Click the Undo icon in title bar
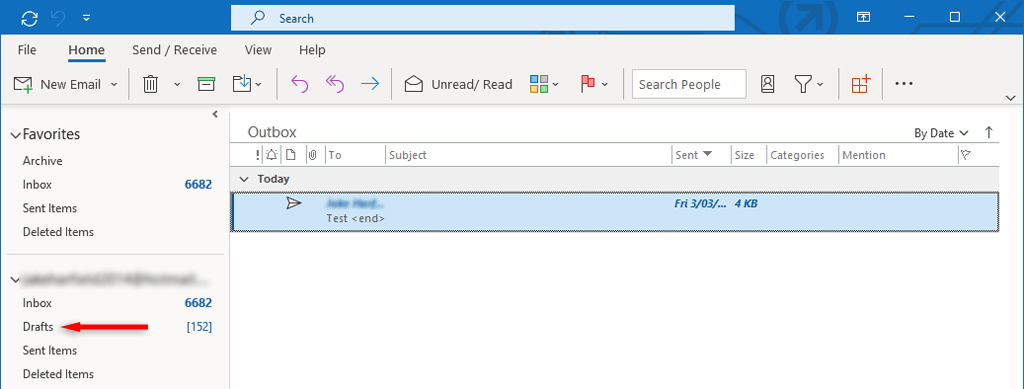Viewport: 1024px width, 389px height. pos(58,18)
